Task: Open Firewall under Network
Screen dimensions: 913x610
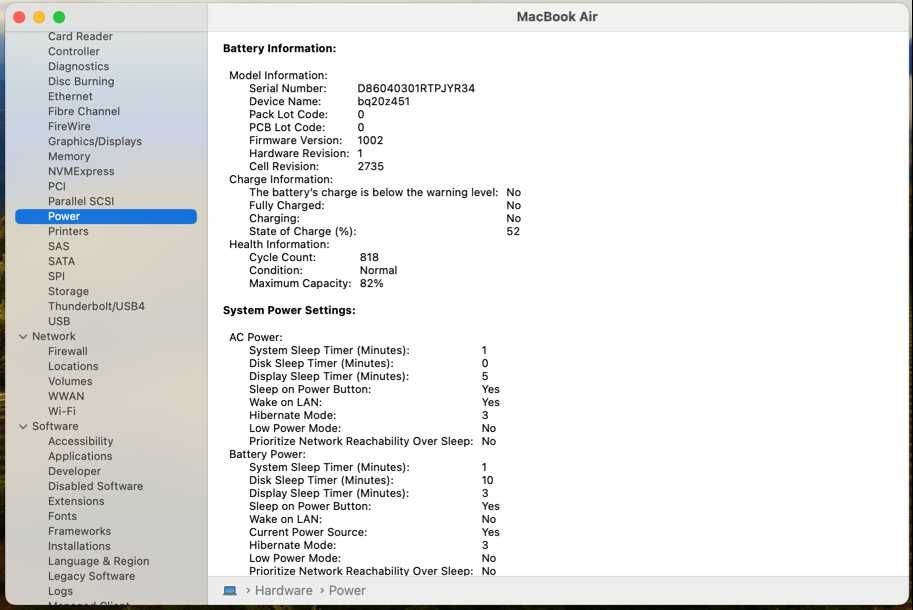Action: [68, 351]
